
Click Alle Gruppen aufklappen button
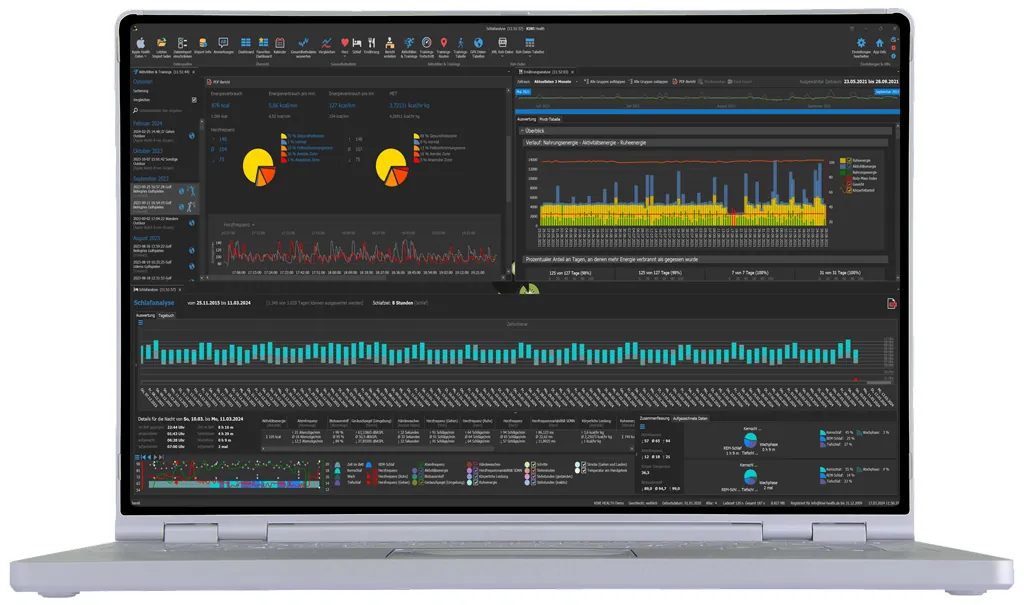click(601, 80)
